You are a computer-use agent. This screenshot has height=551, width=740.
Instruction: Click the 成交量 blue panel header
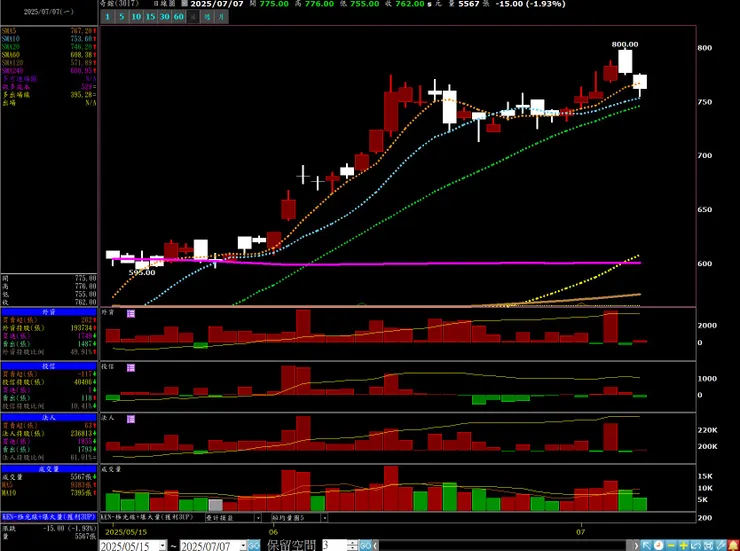pos(49,469)
